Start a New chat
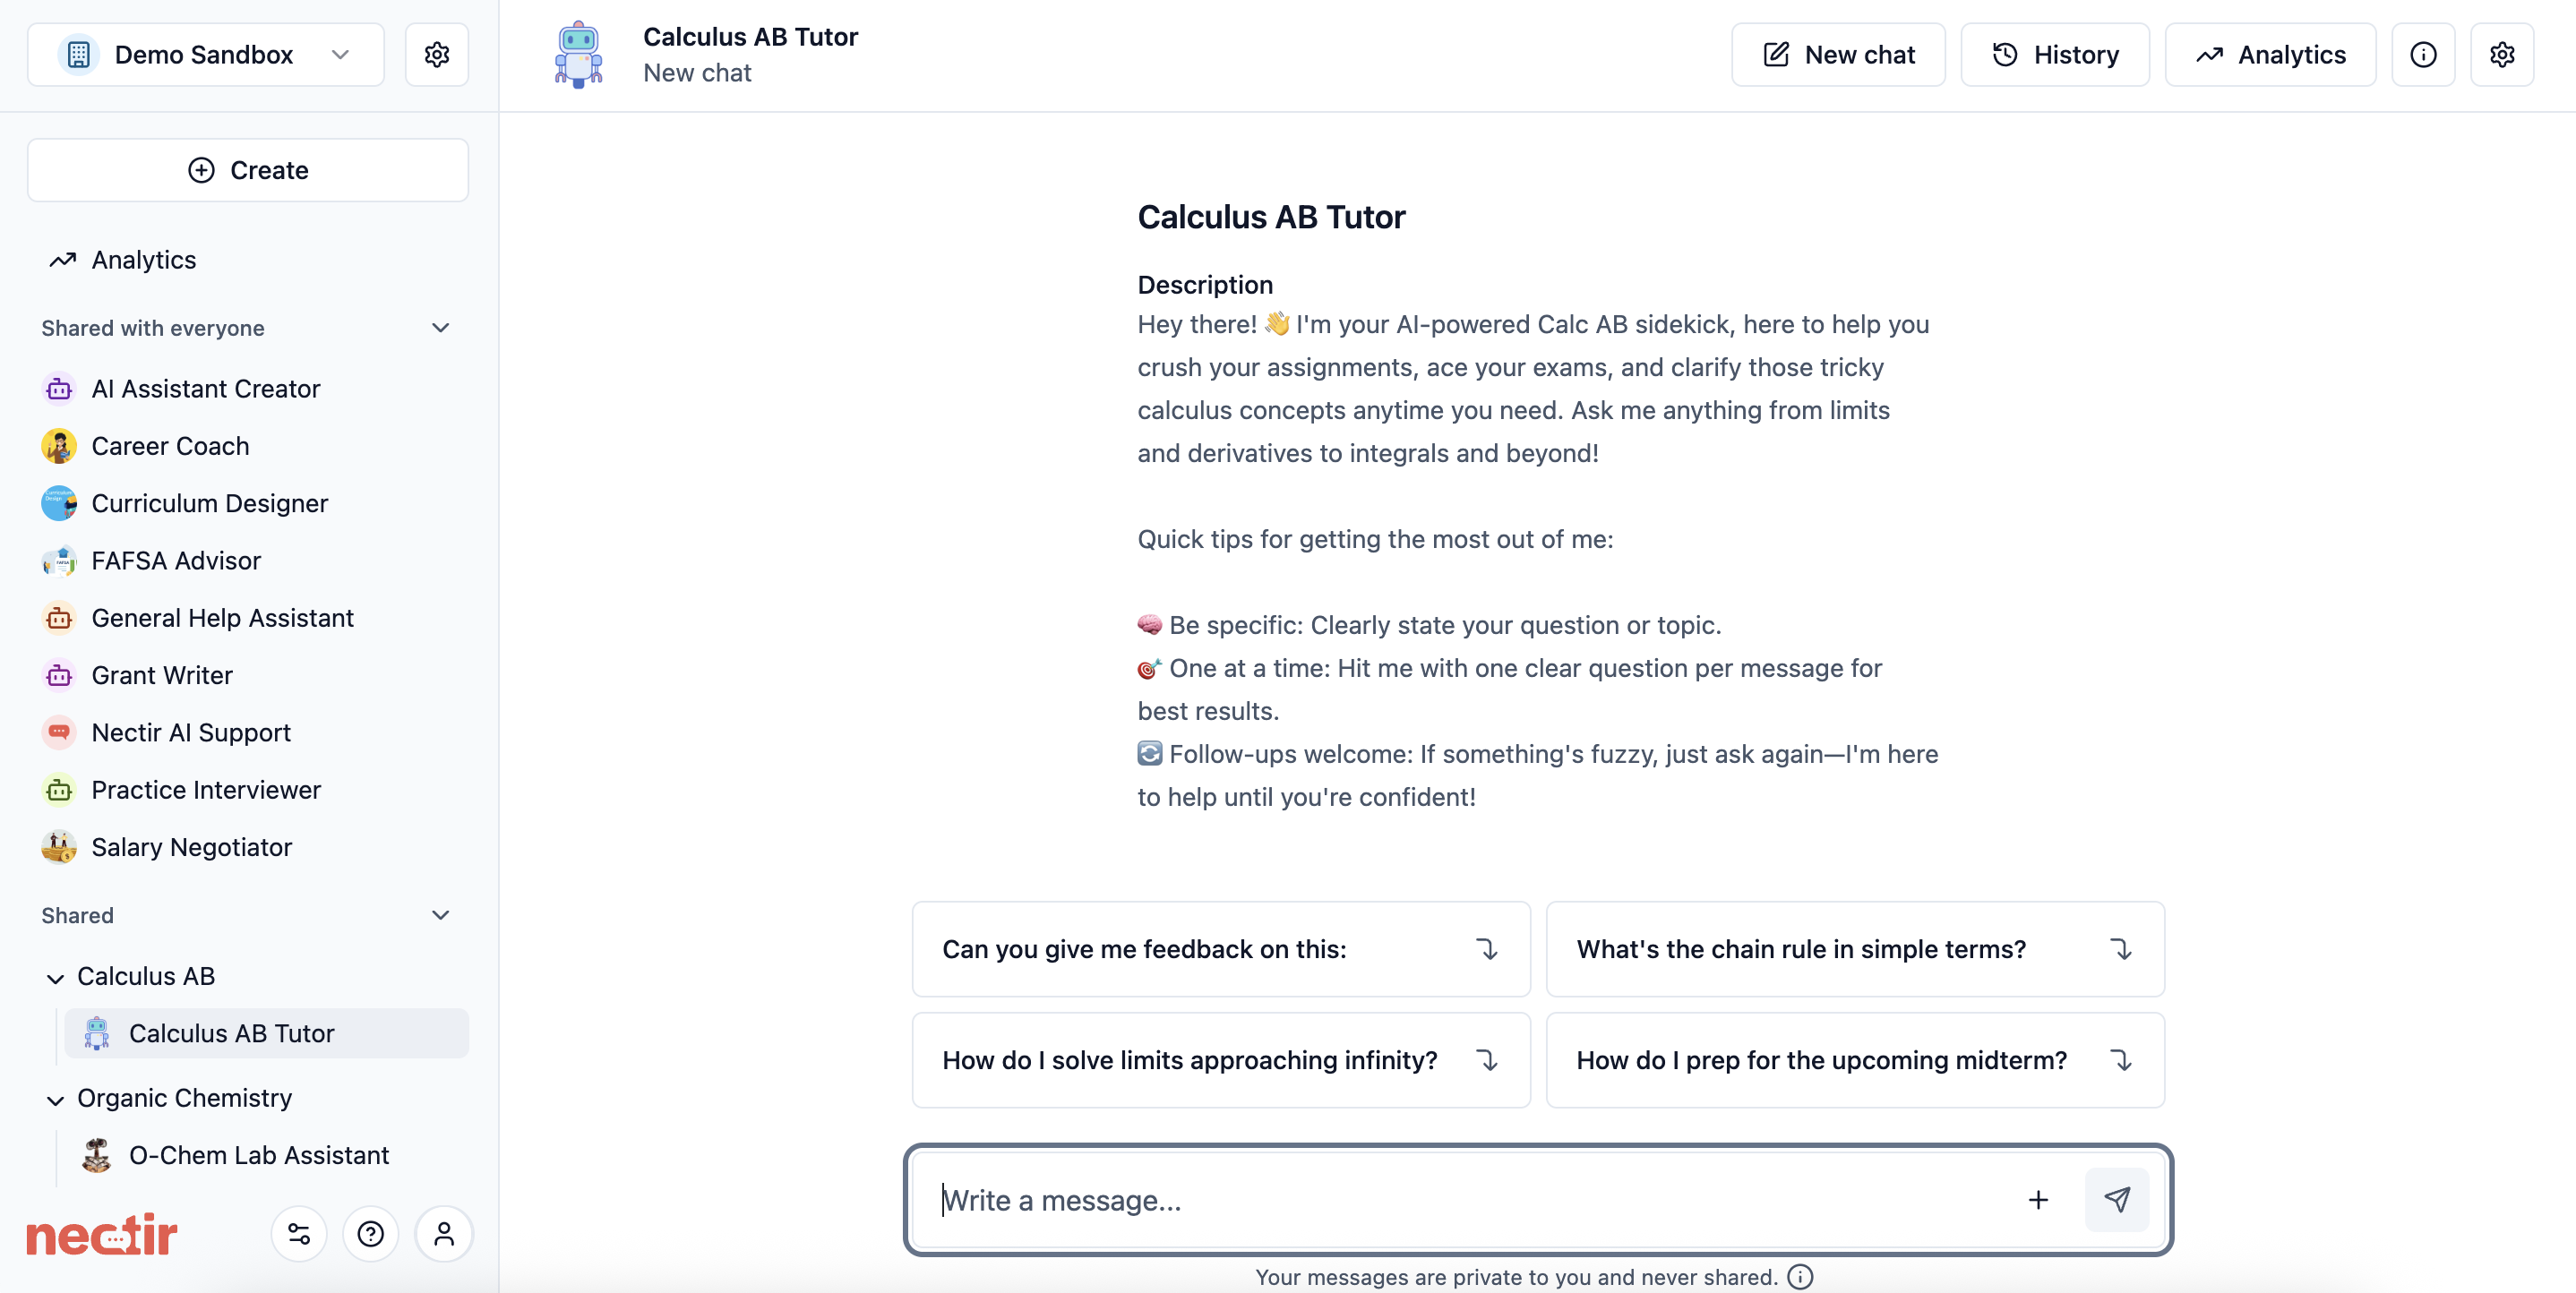 (1838, 55)
